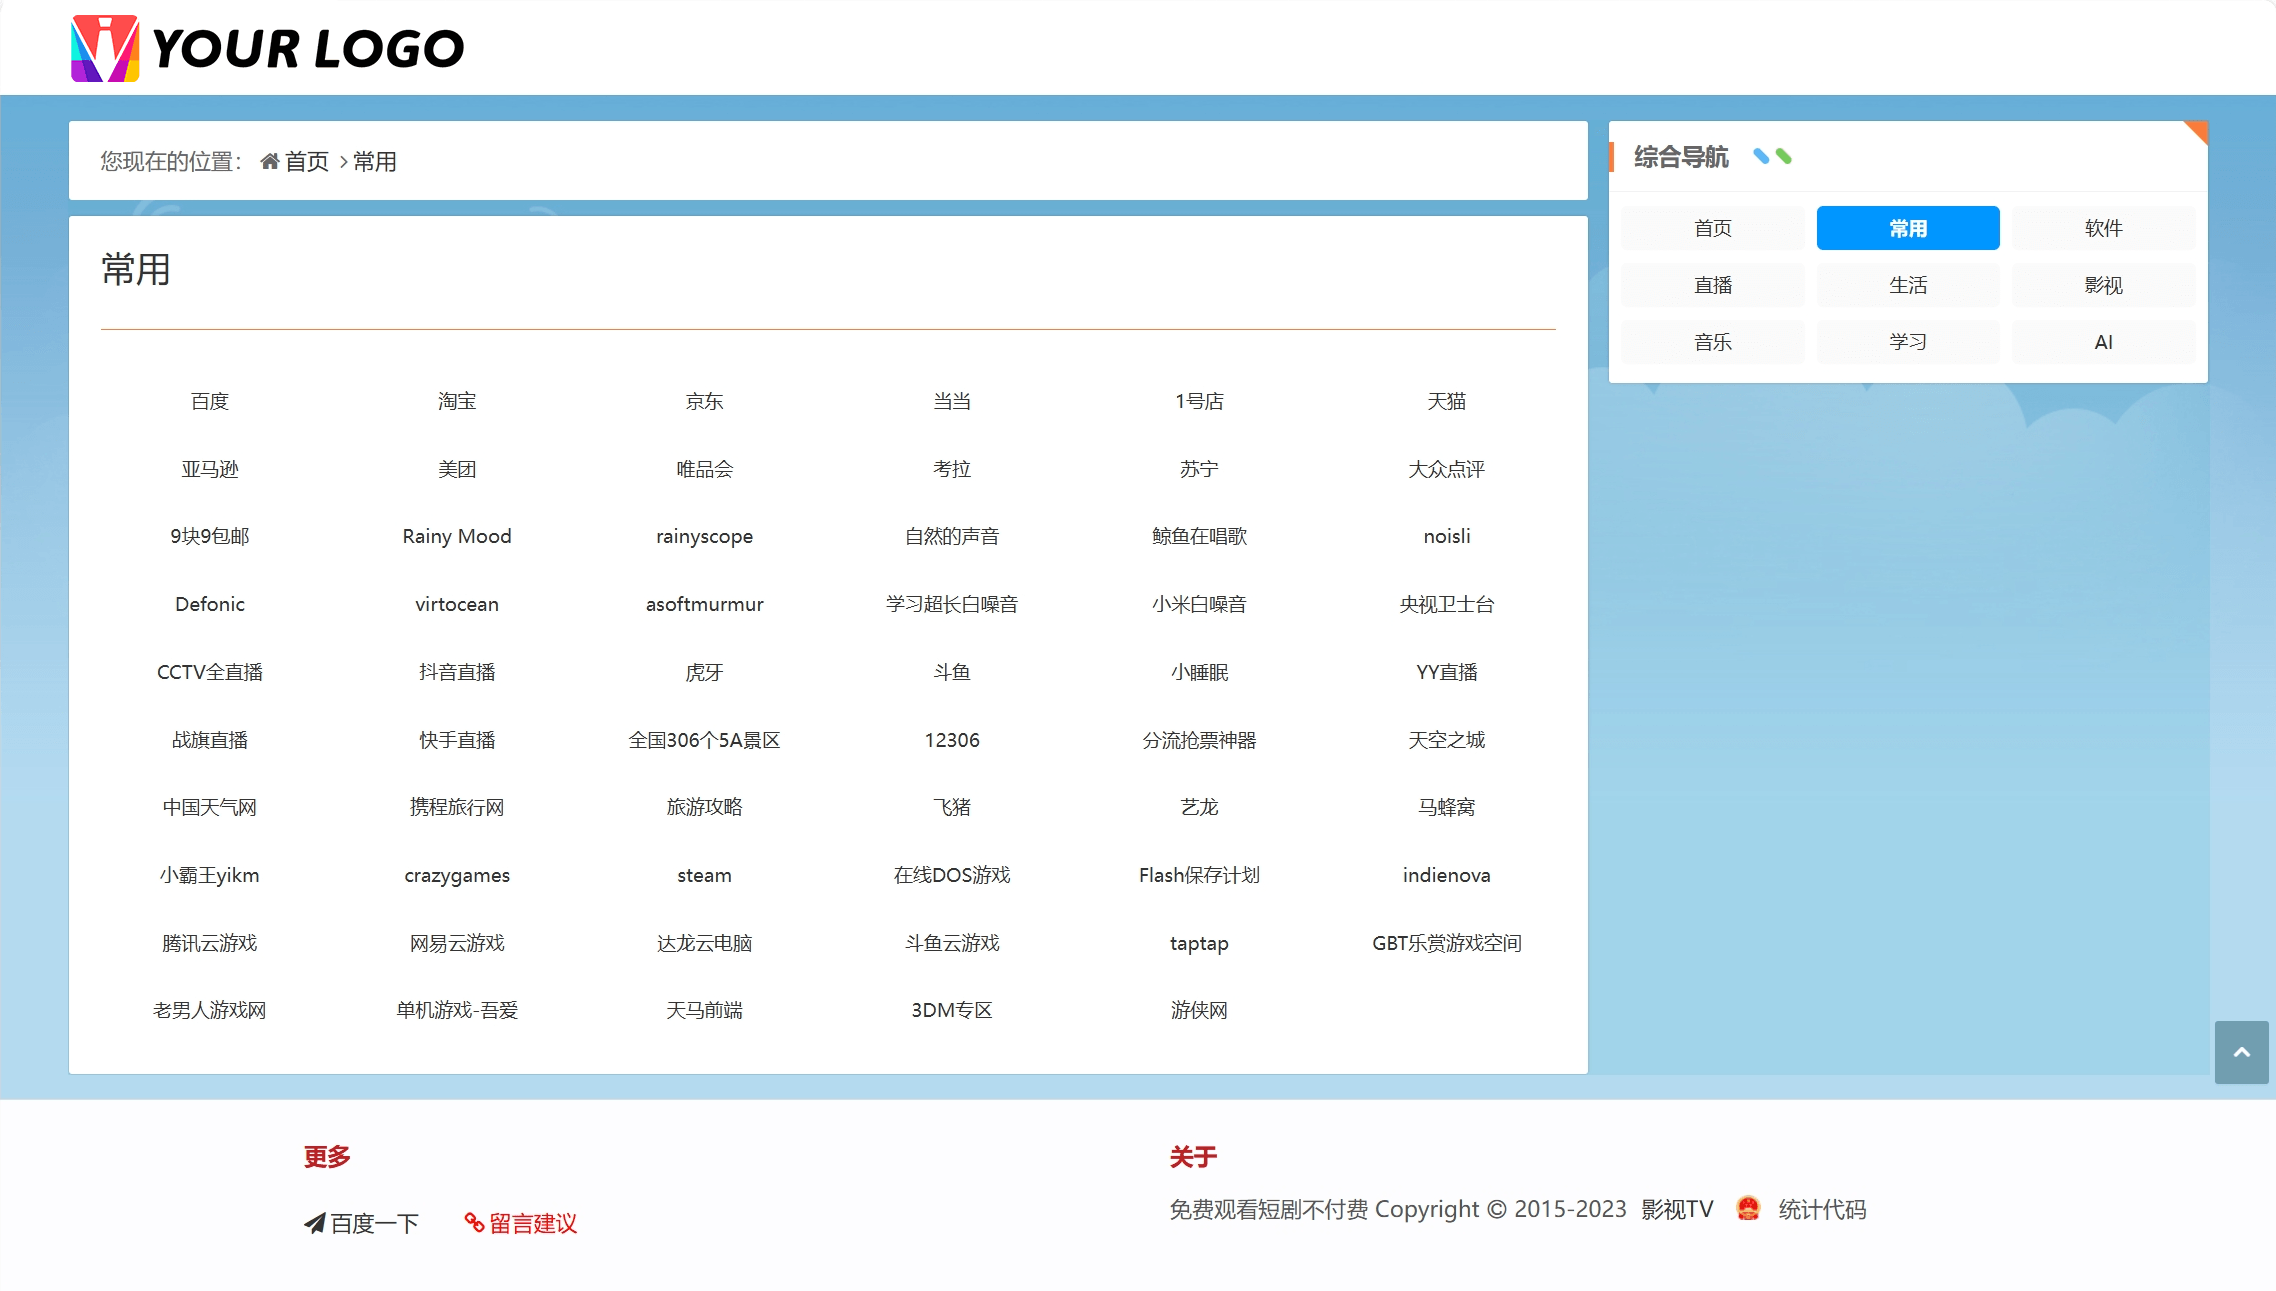This screenshot has width=2276, height=1291.
Task: Visit the noisli link
Action: [1446, 536]
